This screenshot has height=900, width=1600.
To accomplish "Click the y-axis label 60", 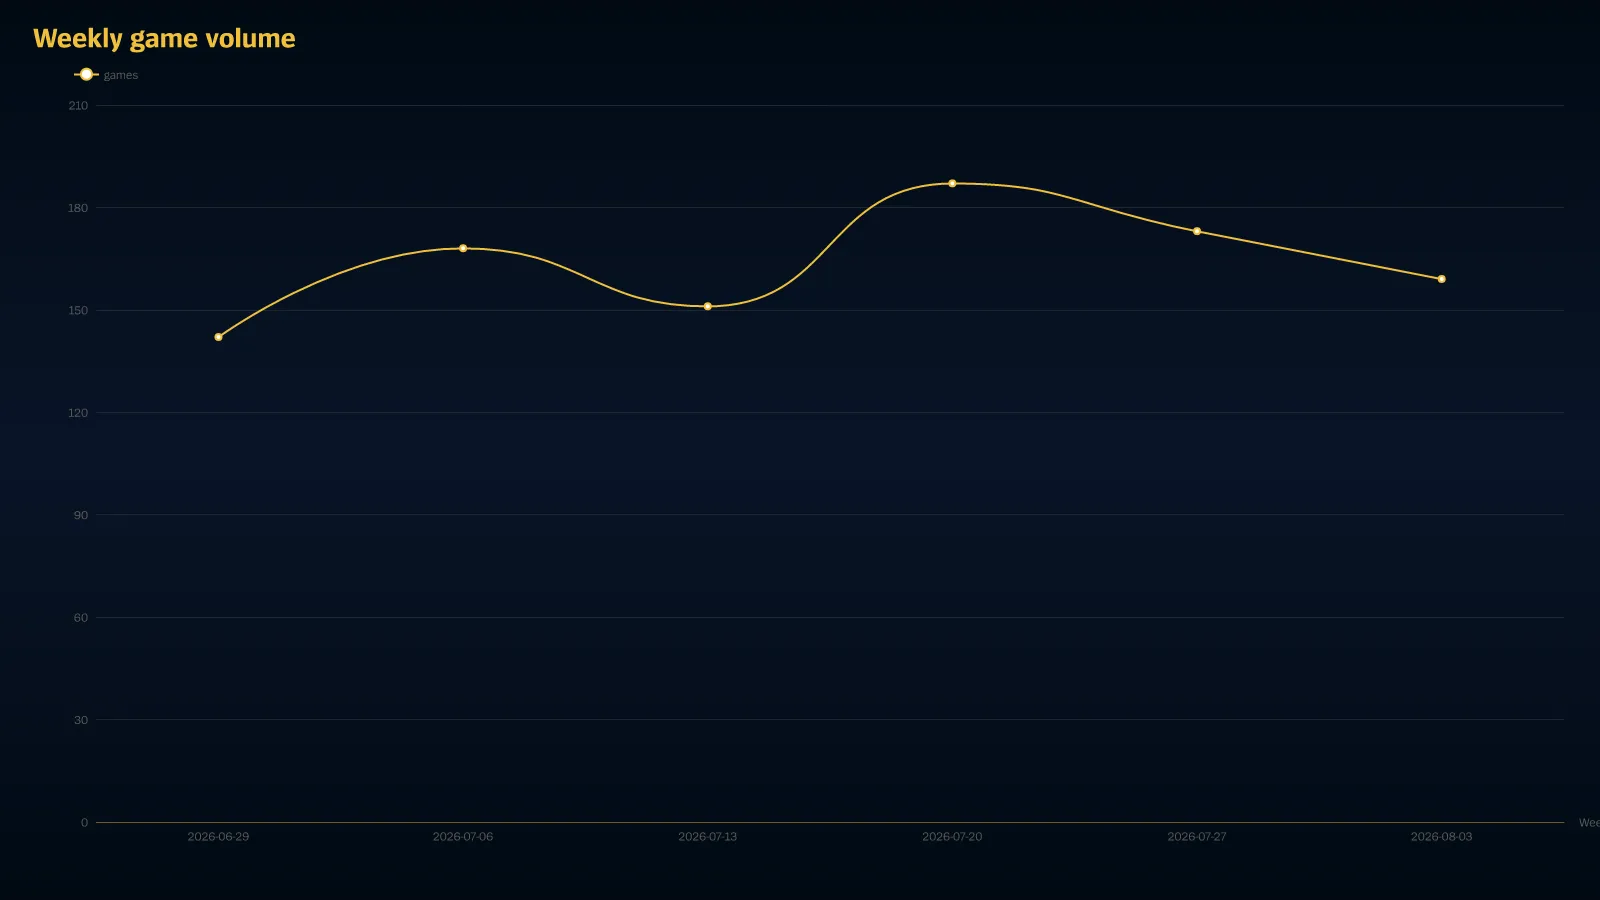I will 81,618.
